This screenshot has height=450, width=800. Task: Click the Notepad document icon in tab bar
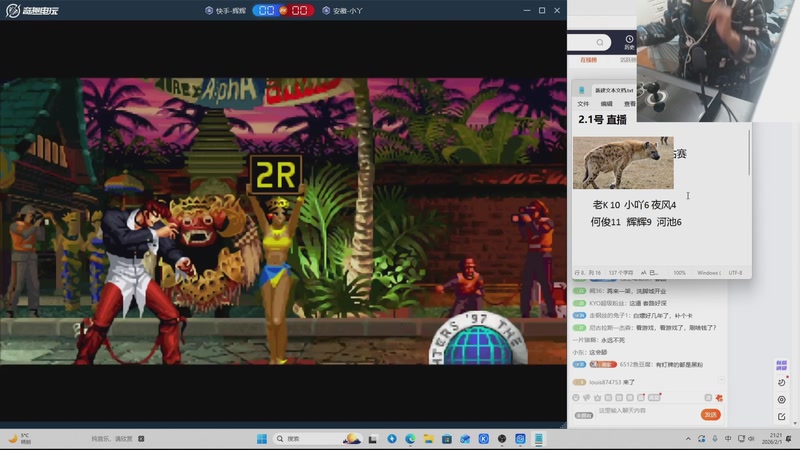tap(582, 90)
